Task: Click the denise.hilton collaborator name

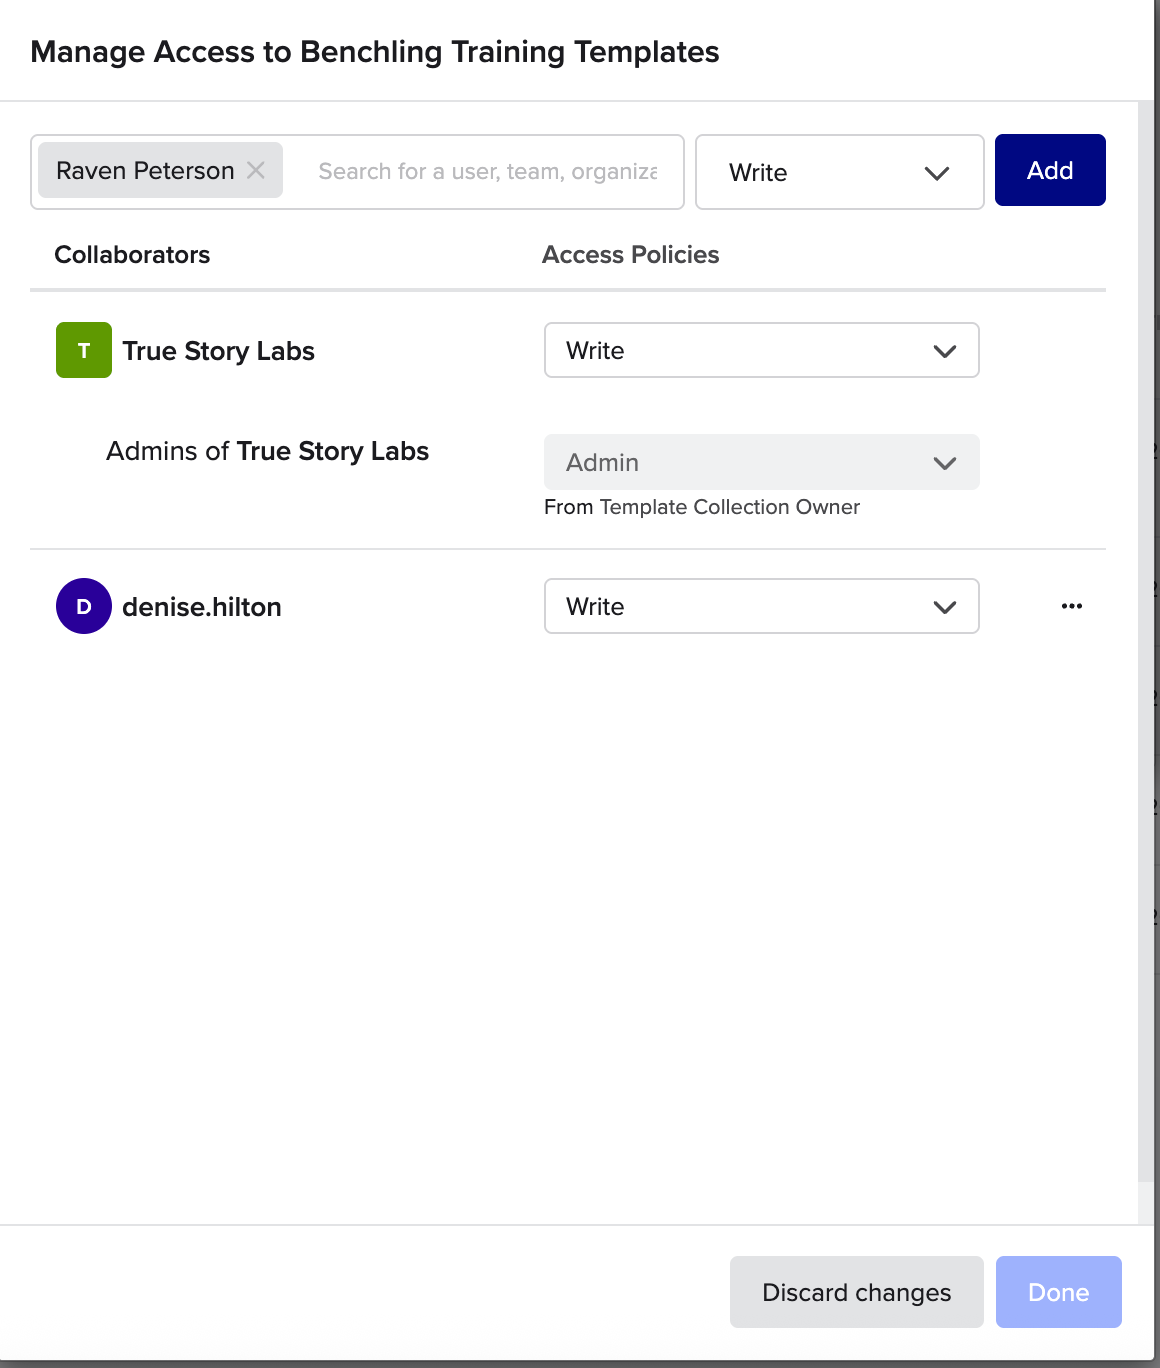Action: (x=201, y=607)
